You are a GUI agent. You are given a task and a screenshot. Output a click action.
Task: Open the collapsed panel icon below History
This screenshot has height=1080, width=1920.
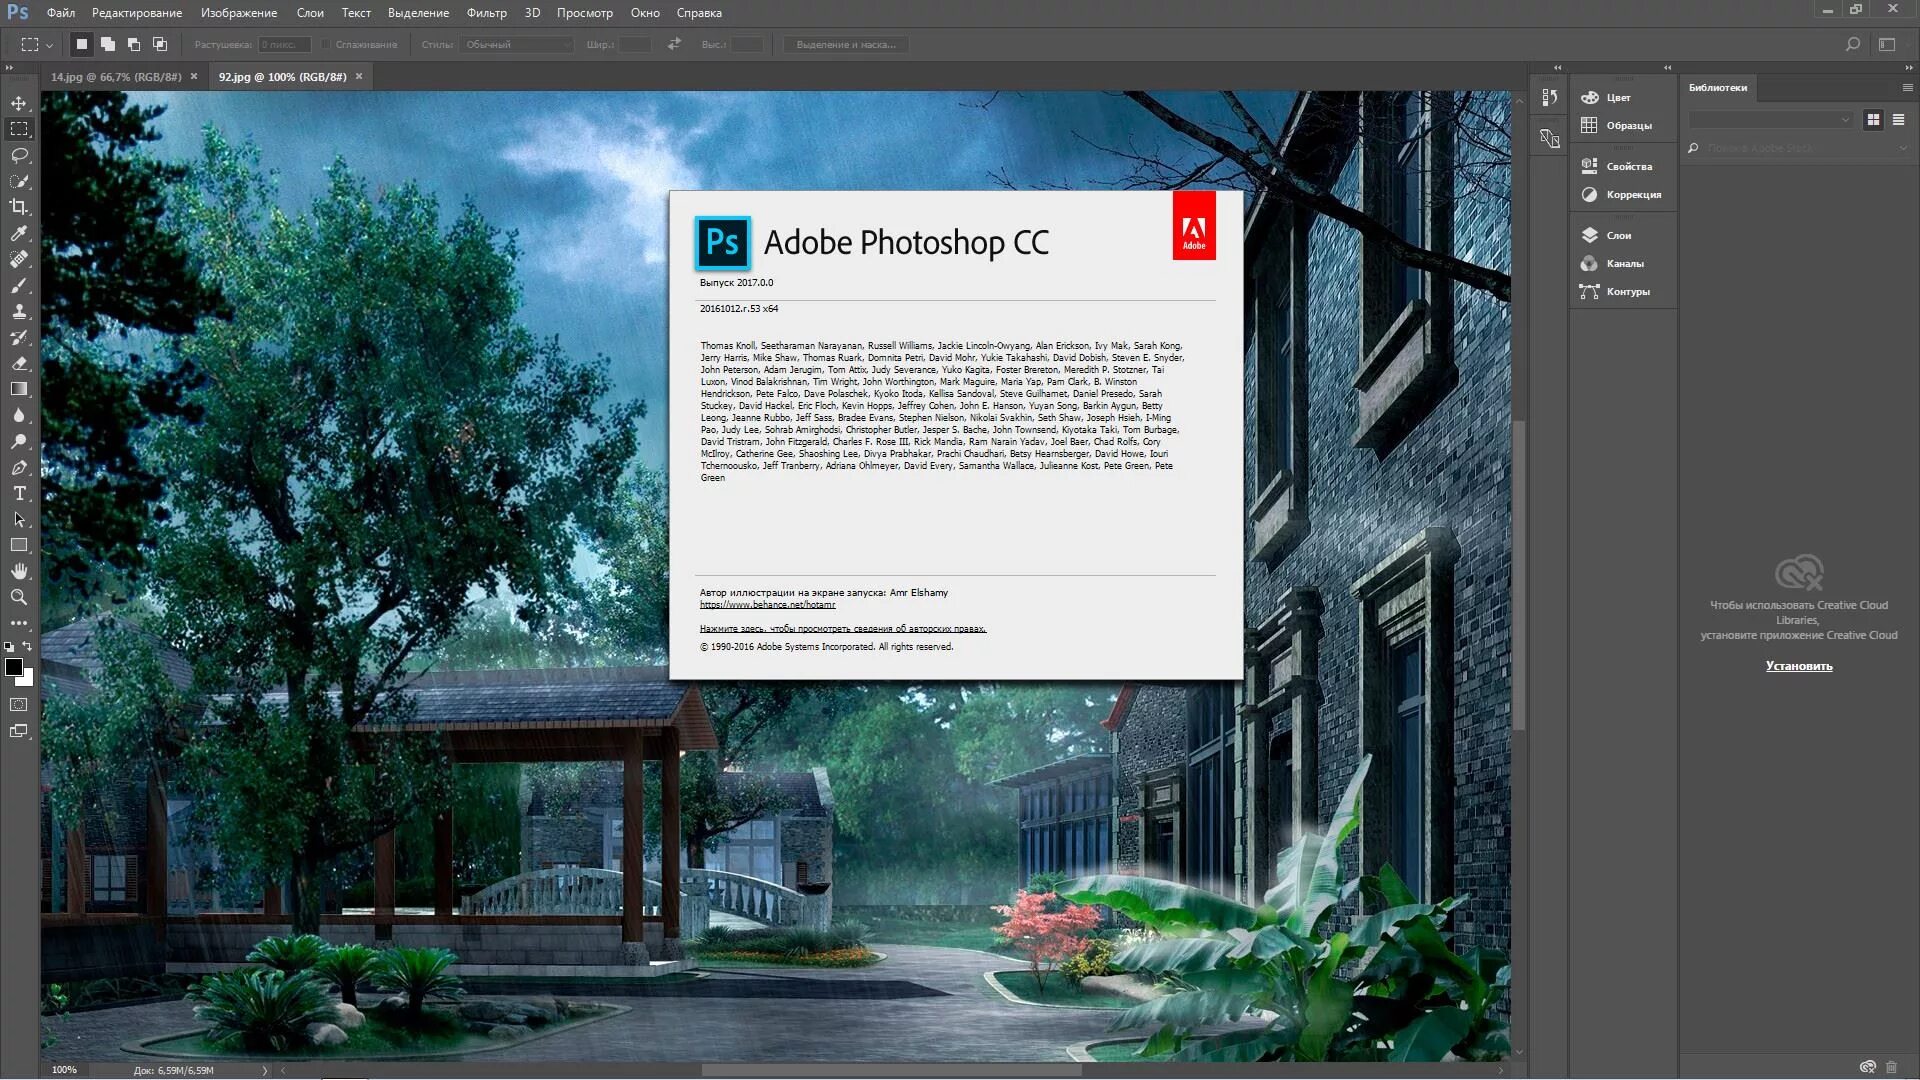tap(1550, 138)
